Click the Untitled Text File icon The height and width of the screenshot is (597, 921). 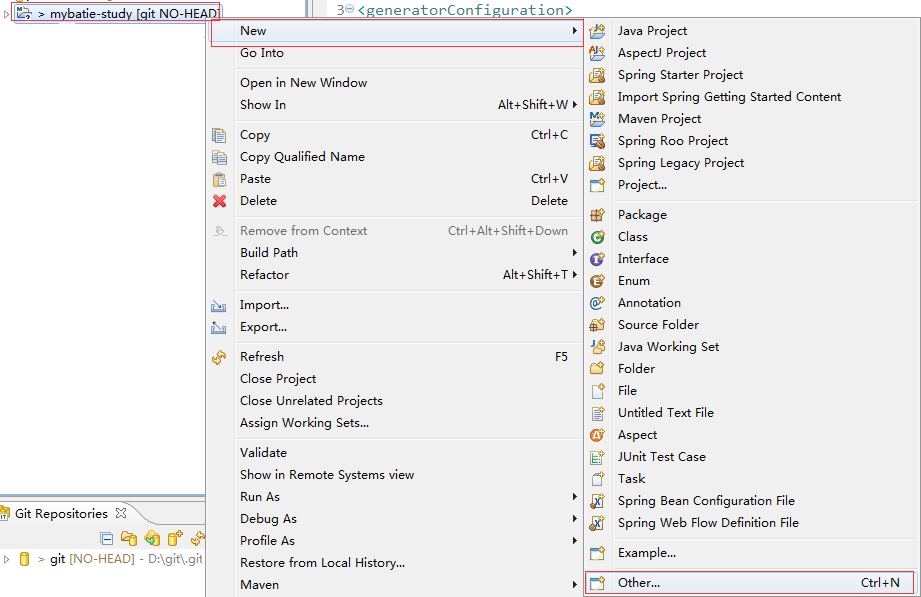coord(597,413)
